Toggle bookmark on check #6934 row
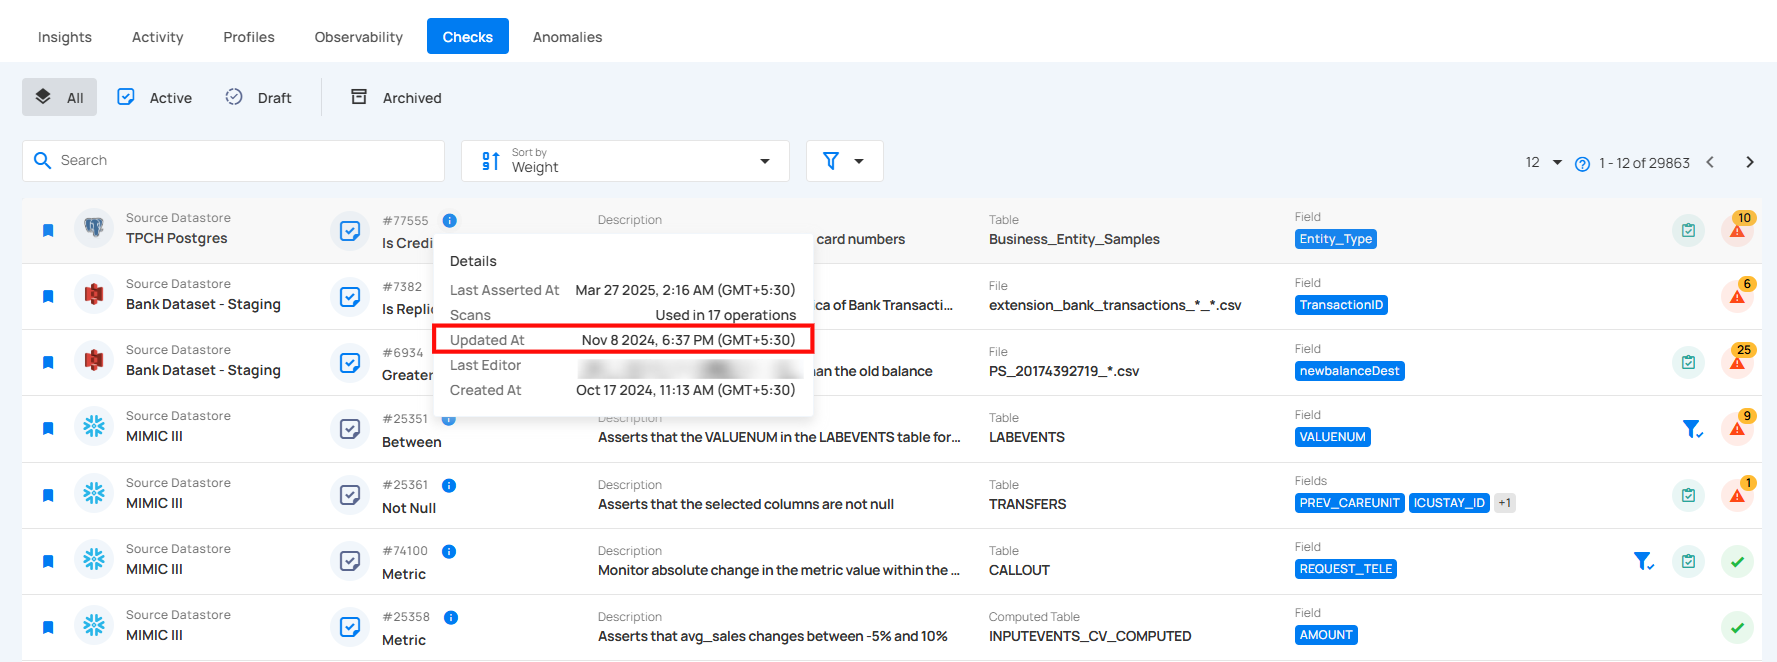This screenshot has height=662, width=1777. tap(48, 363)
